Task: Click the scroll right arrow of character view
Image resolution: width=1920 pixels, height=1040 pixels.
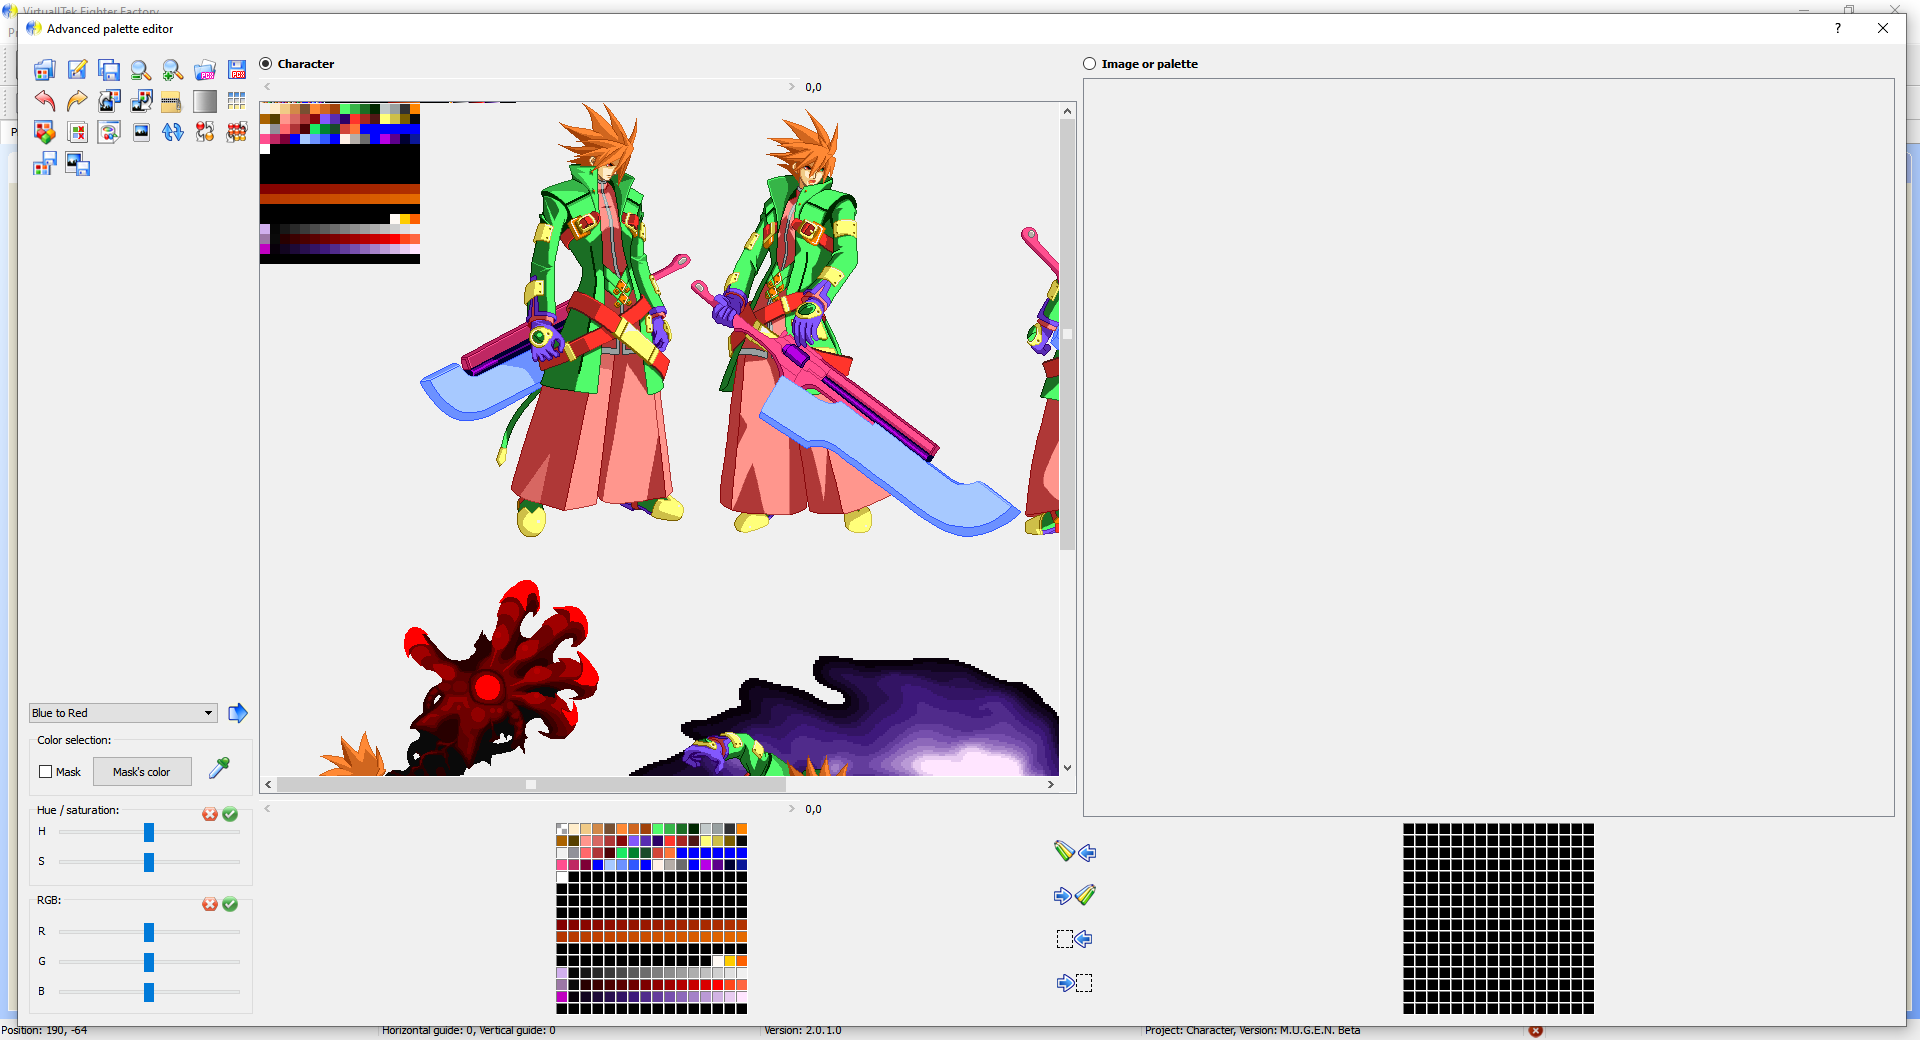Action: tap(1051, 785)
